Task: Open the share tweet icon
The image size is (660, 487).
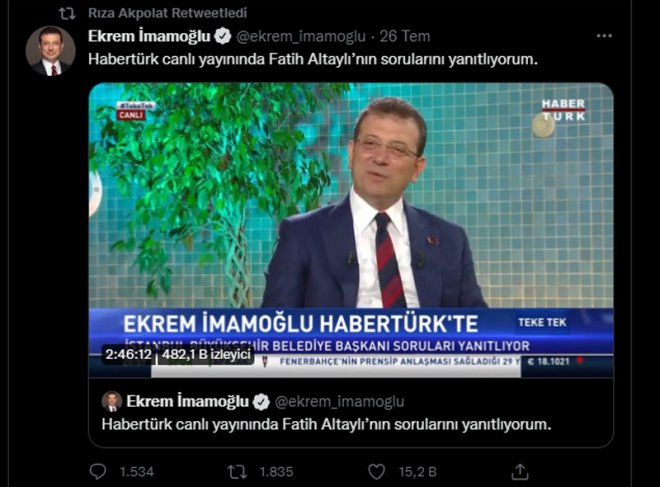Action: pyautogui.click(x=520, y=471)
